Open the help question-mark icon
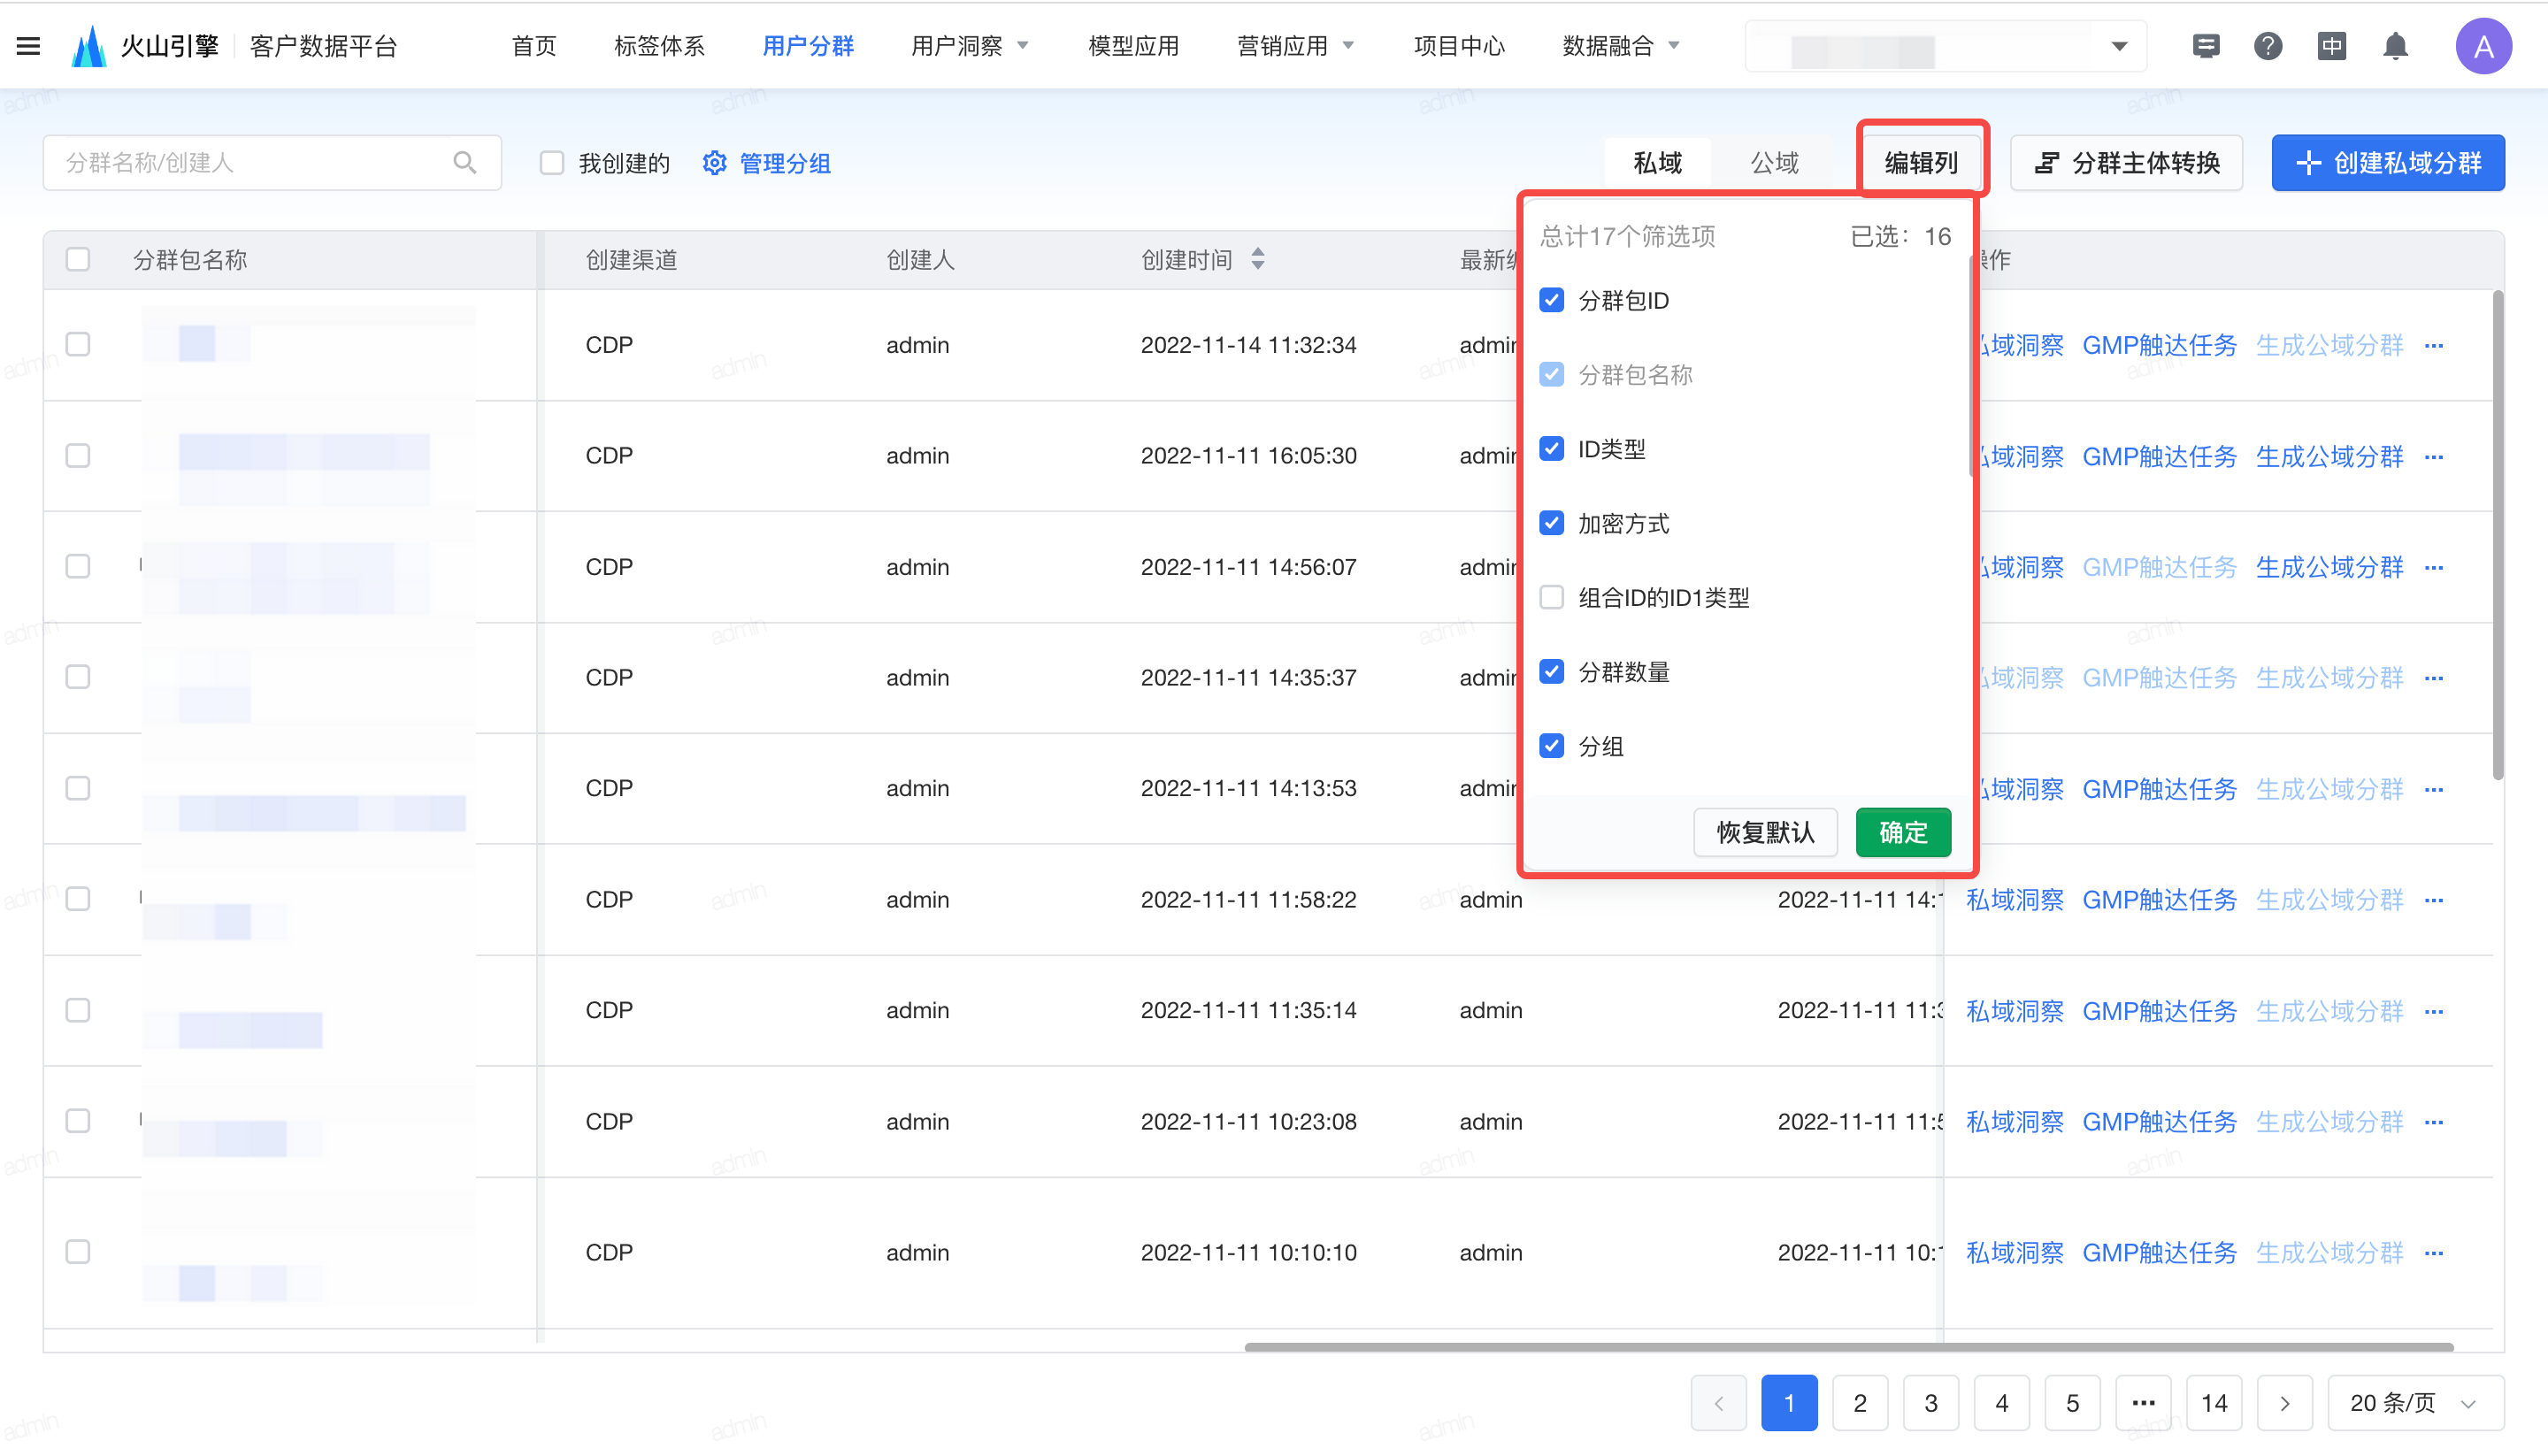Image resolution: width=2548 pixels, height=1456 pixels. click(2268, 46)
